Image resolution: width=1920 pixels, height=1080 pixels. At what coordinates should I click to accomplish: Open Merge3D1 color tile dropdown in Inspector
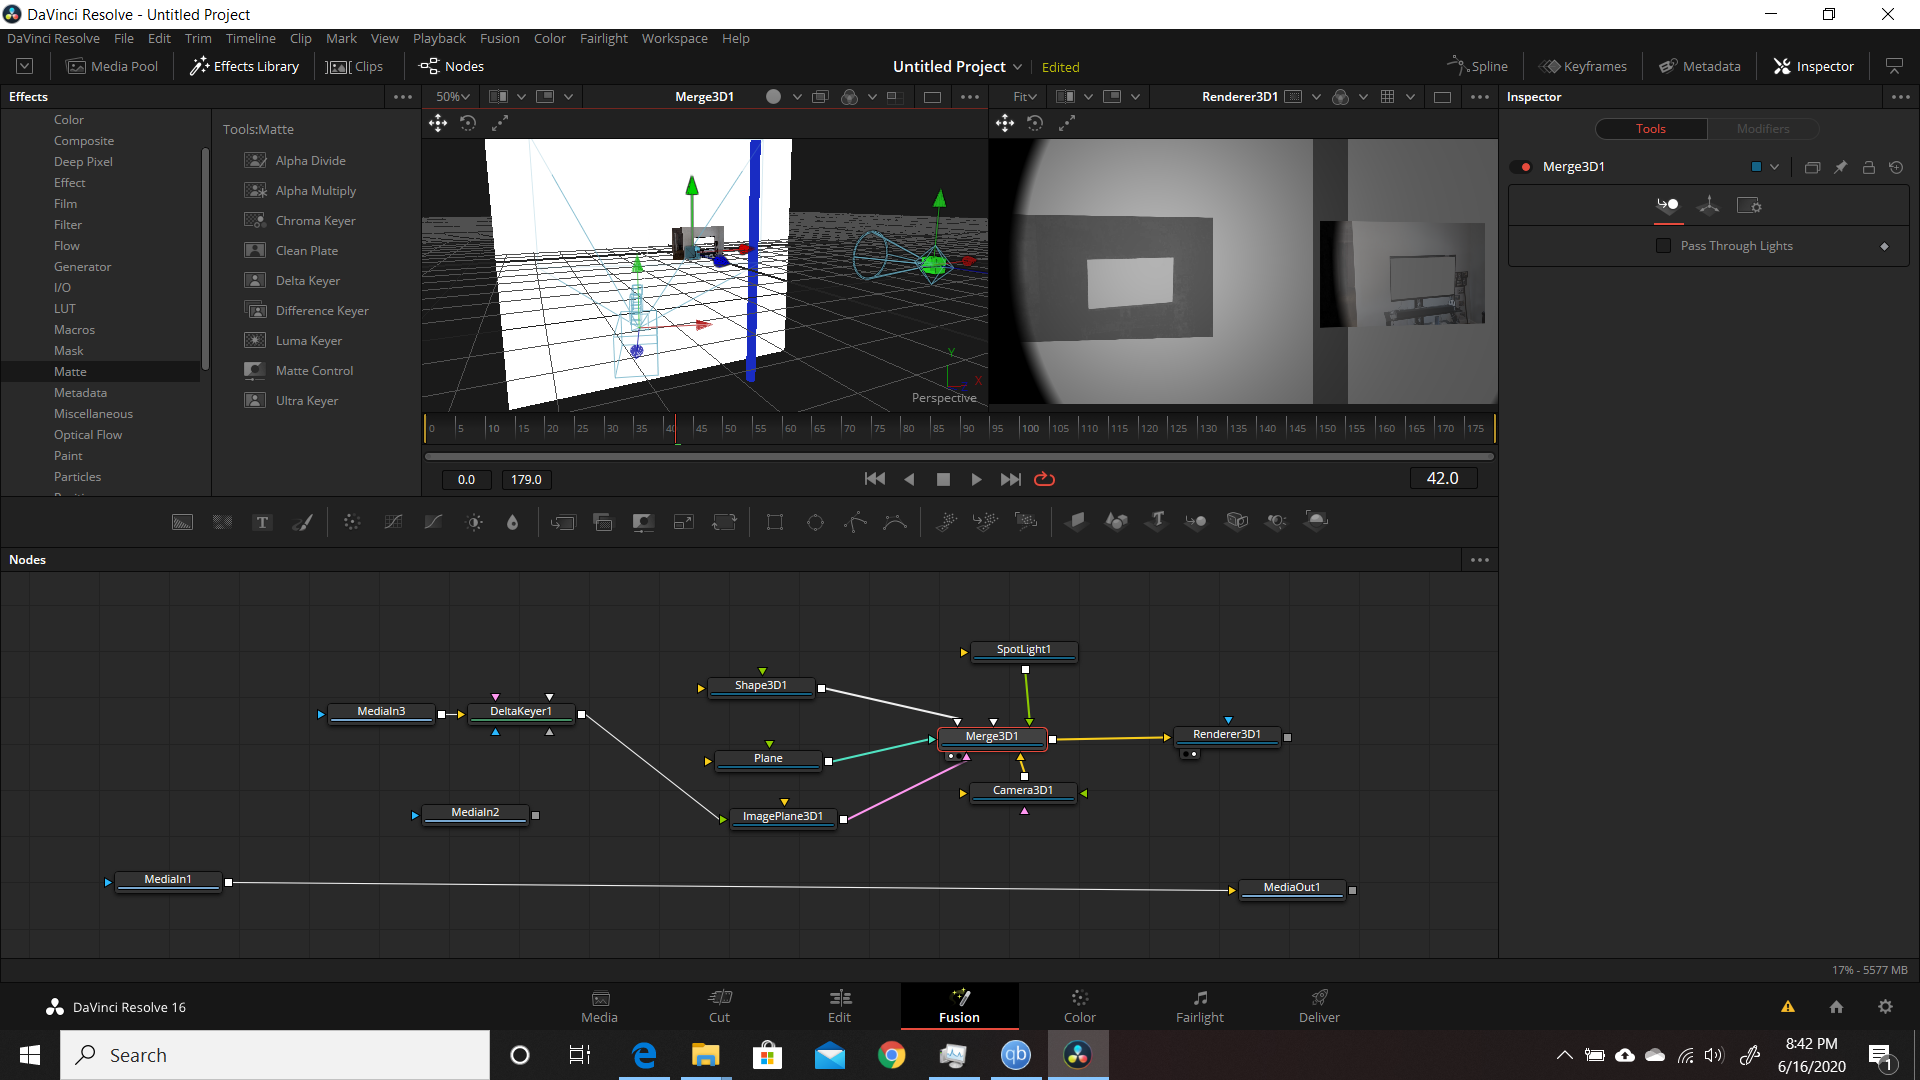point(1774,167)
